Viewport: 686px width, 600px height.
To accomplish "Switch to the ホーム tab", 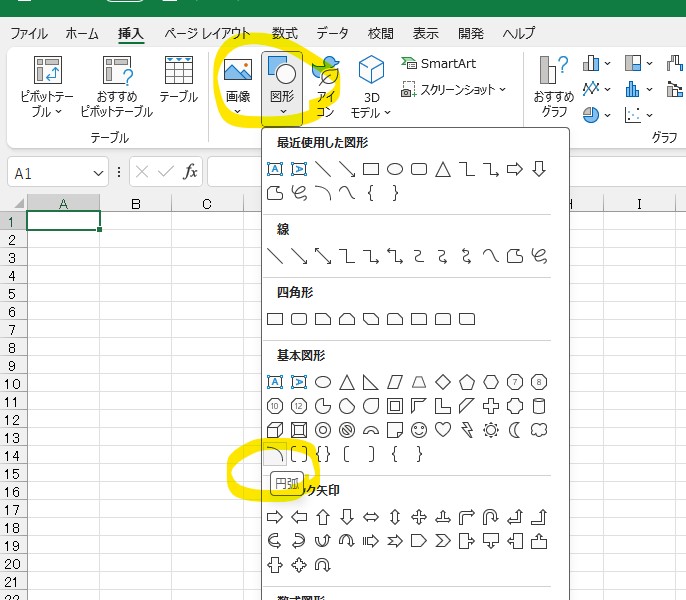I will coord(82,33).
